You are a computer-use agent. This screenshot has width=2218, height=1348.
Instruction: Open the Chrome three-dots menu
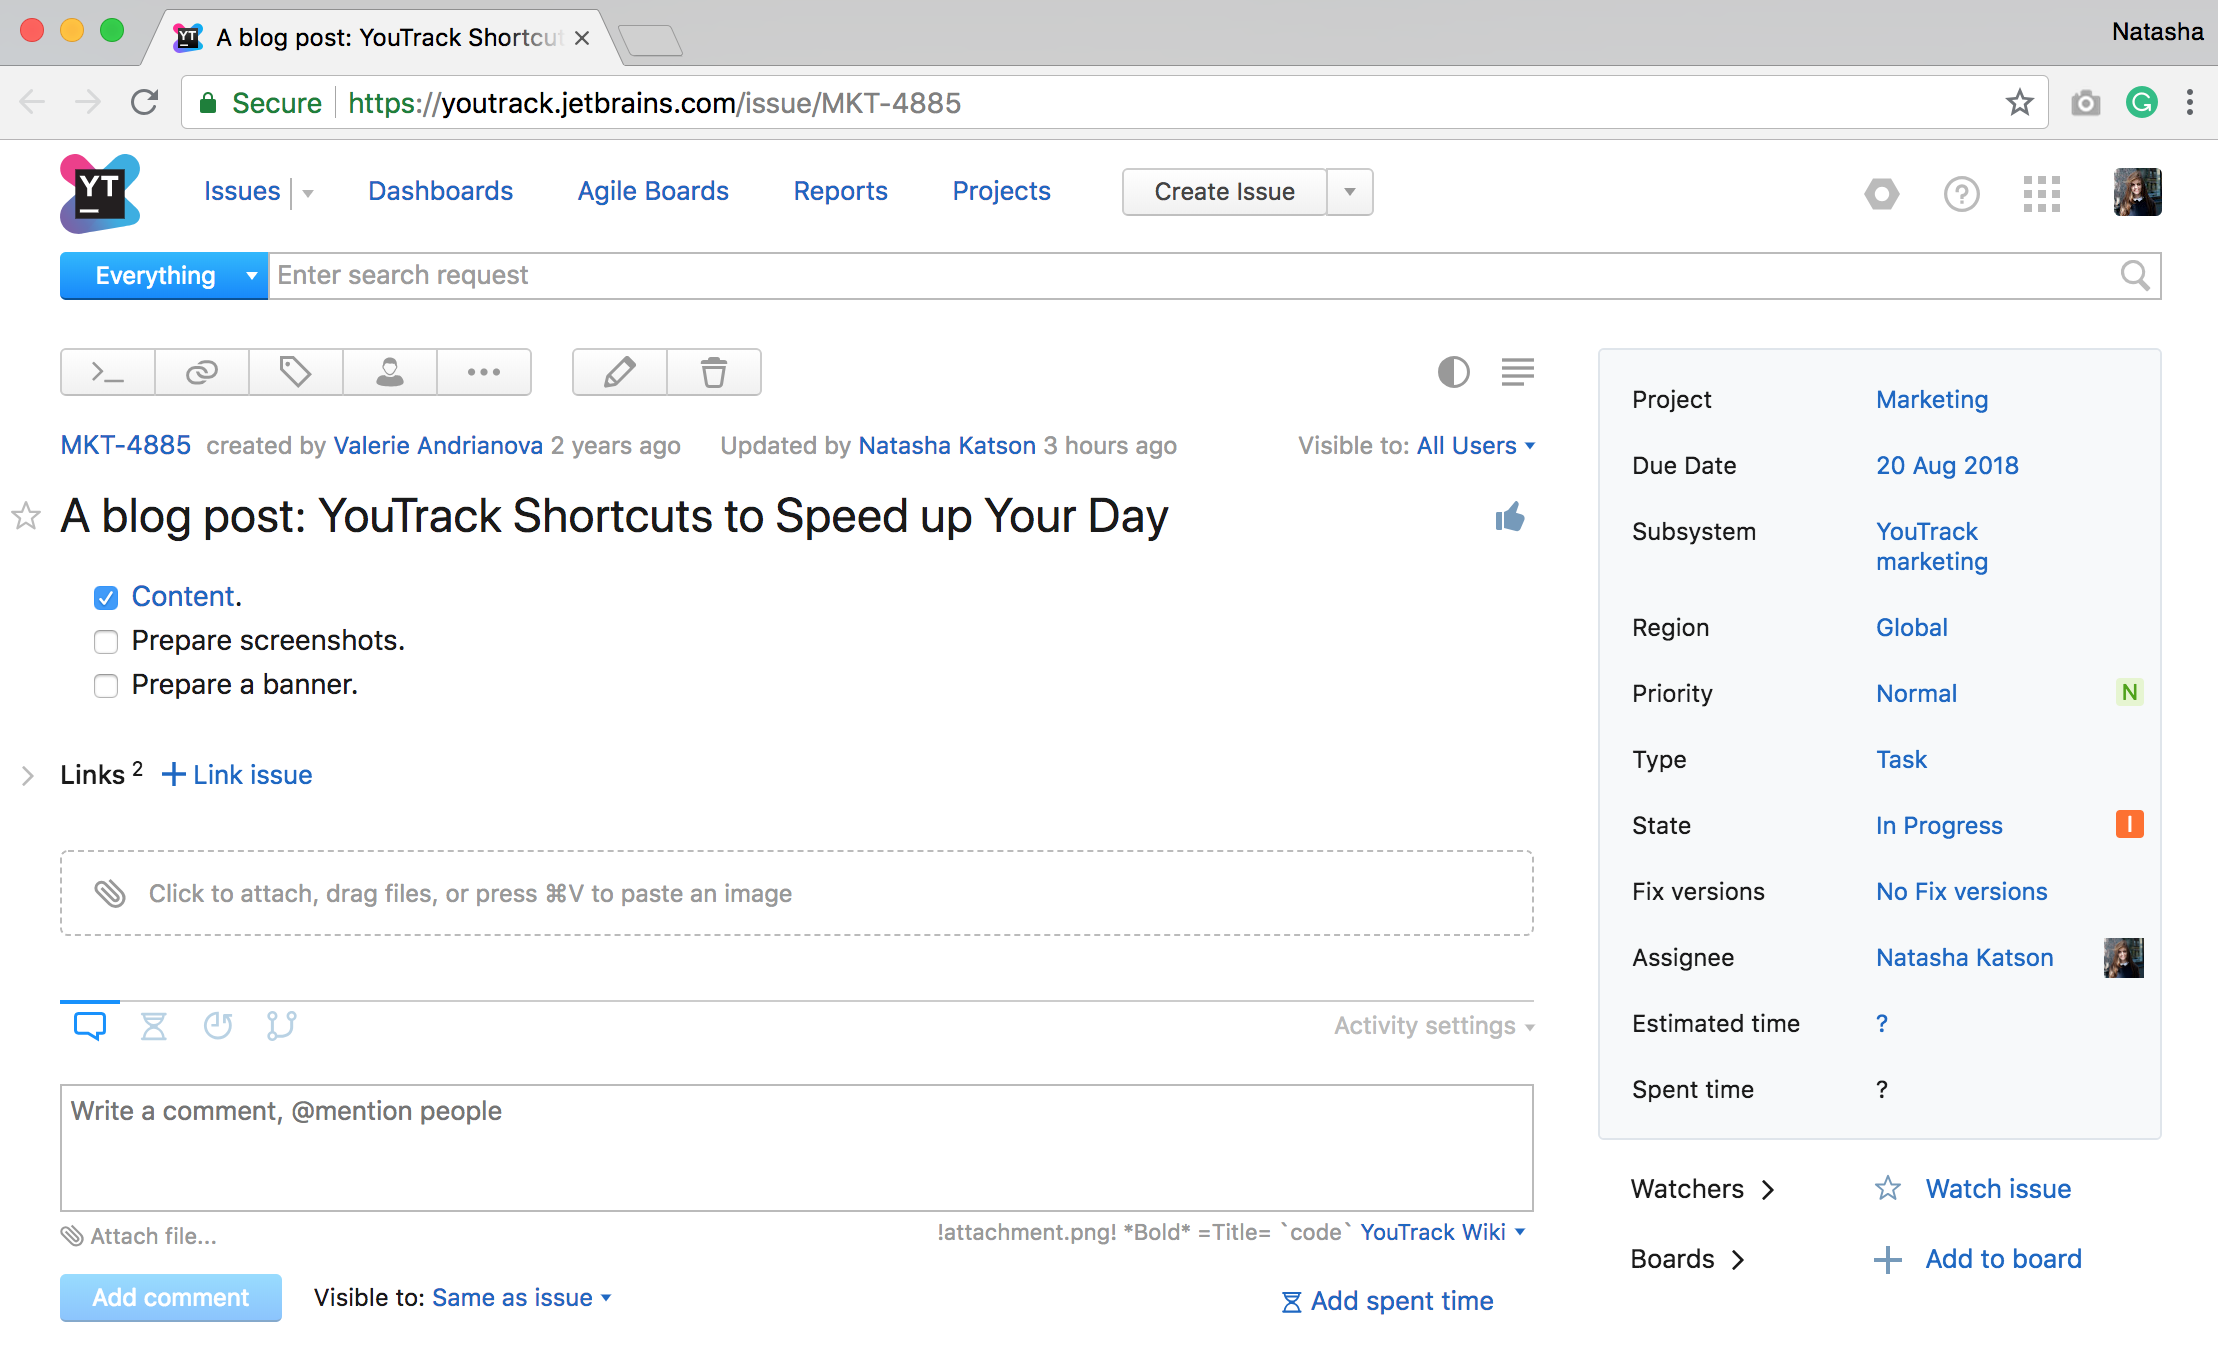2189,102
